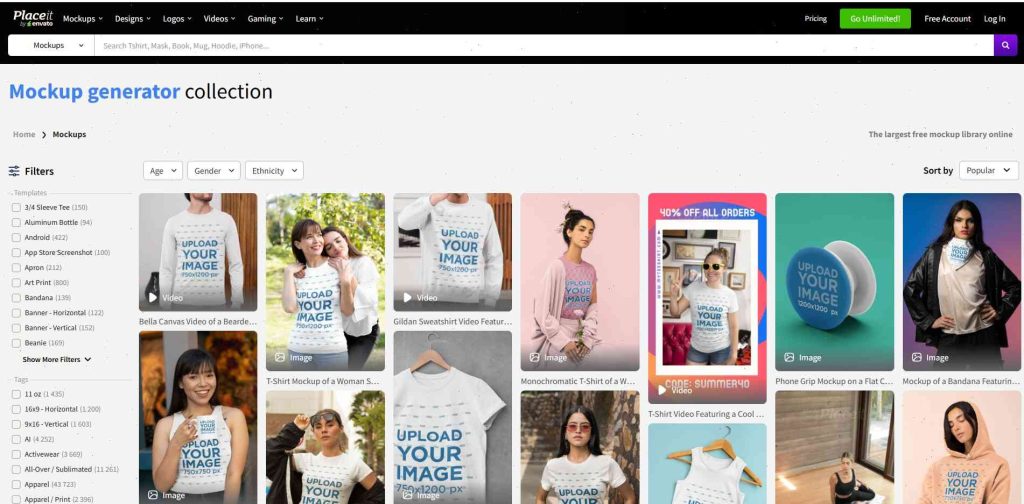1024x504 pixels.
Task: Open the Pricing link
Action: [816, 18]
